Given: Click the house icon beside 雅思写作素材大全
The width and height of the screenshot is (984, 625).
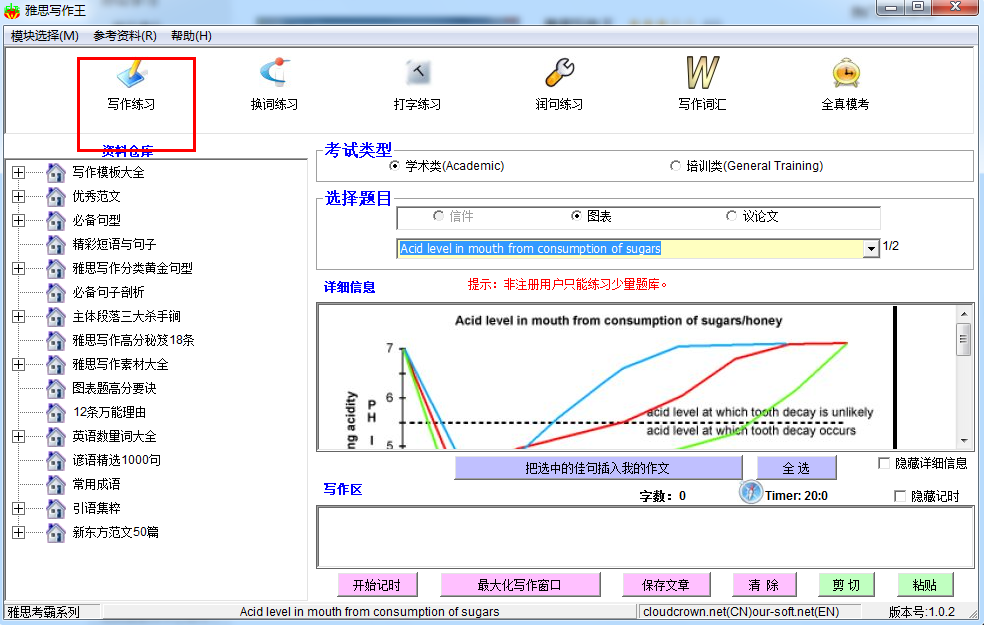Looking at the screenshot, I should tap(56, 364).
